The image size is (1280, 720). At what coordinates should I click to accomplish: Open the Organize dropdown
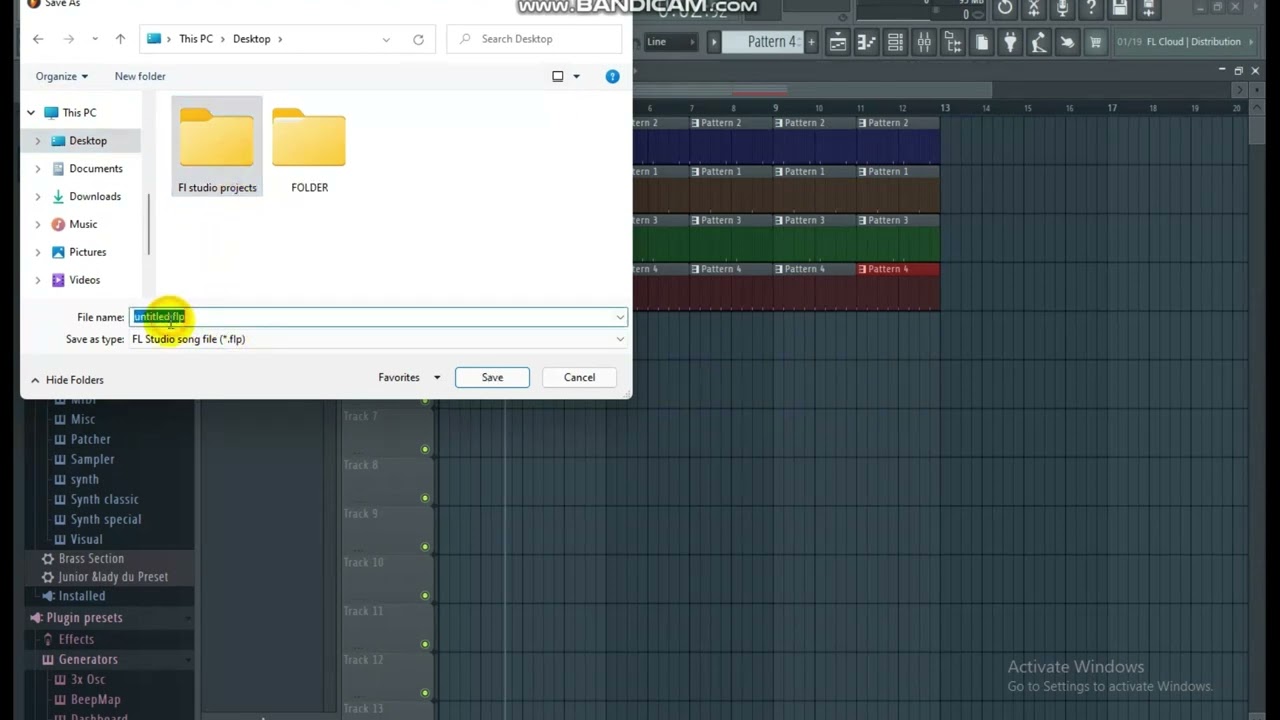tap(61, 76)
